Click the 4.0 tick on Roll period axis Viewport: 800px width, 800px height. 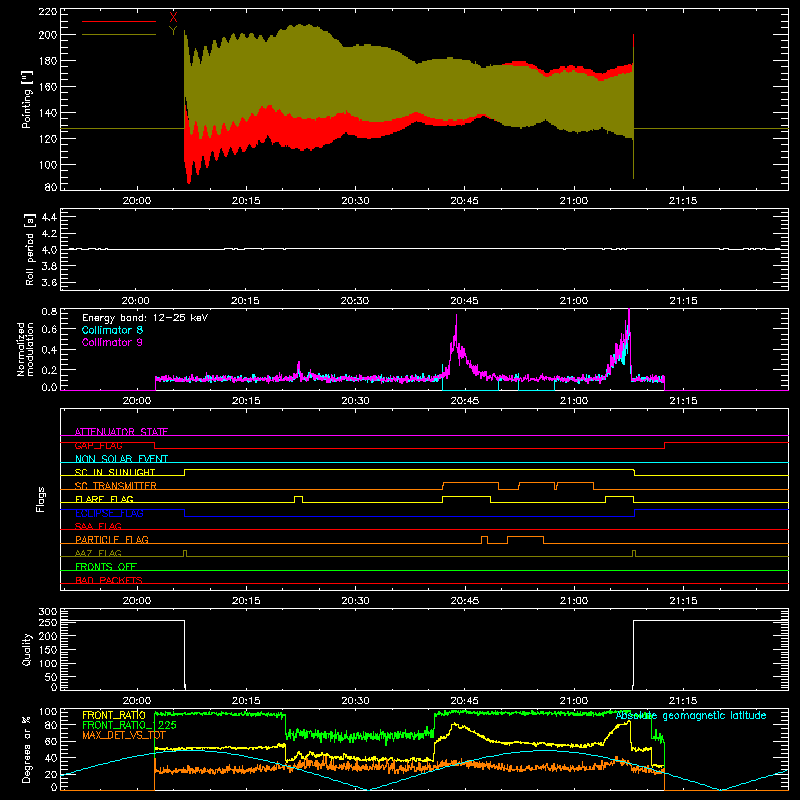coord(49,249)
